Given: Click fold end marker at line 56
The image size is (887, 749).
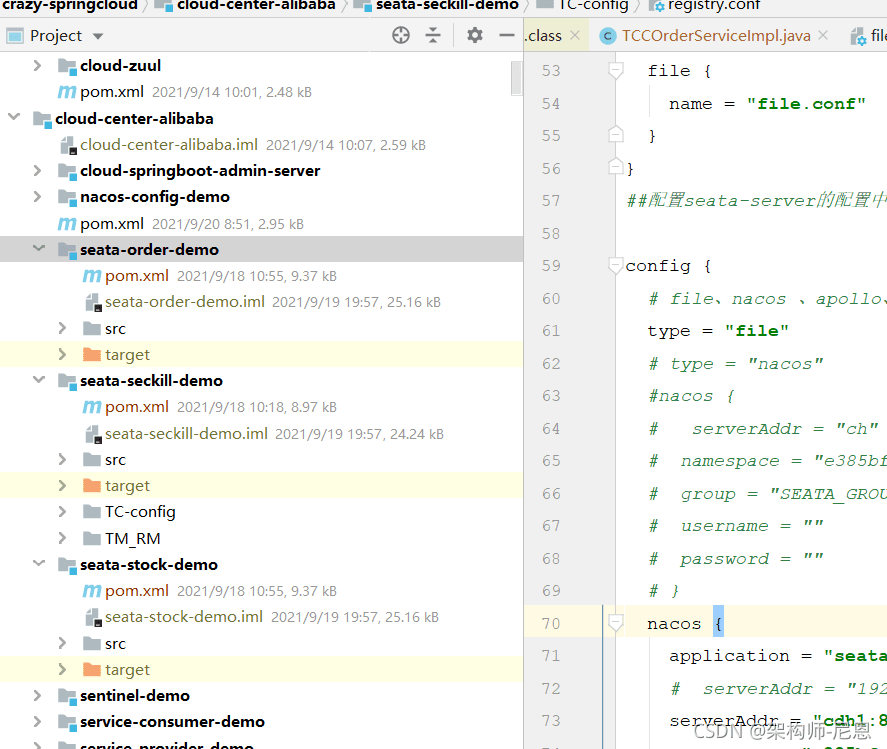Looking at the screenshot, I should (615, 167).
